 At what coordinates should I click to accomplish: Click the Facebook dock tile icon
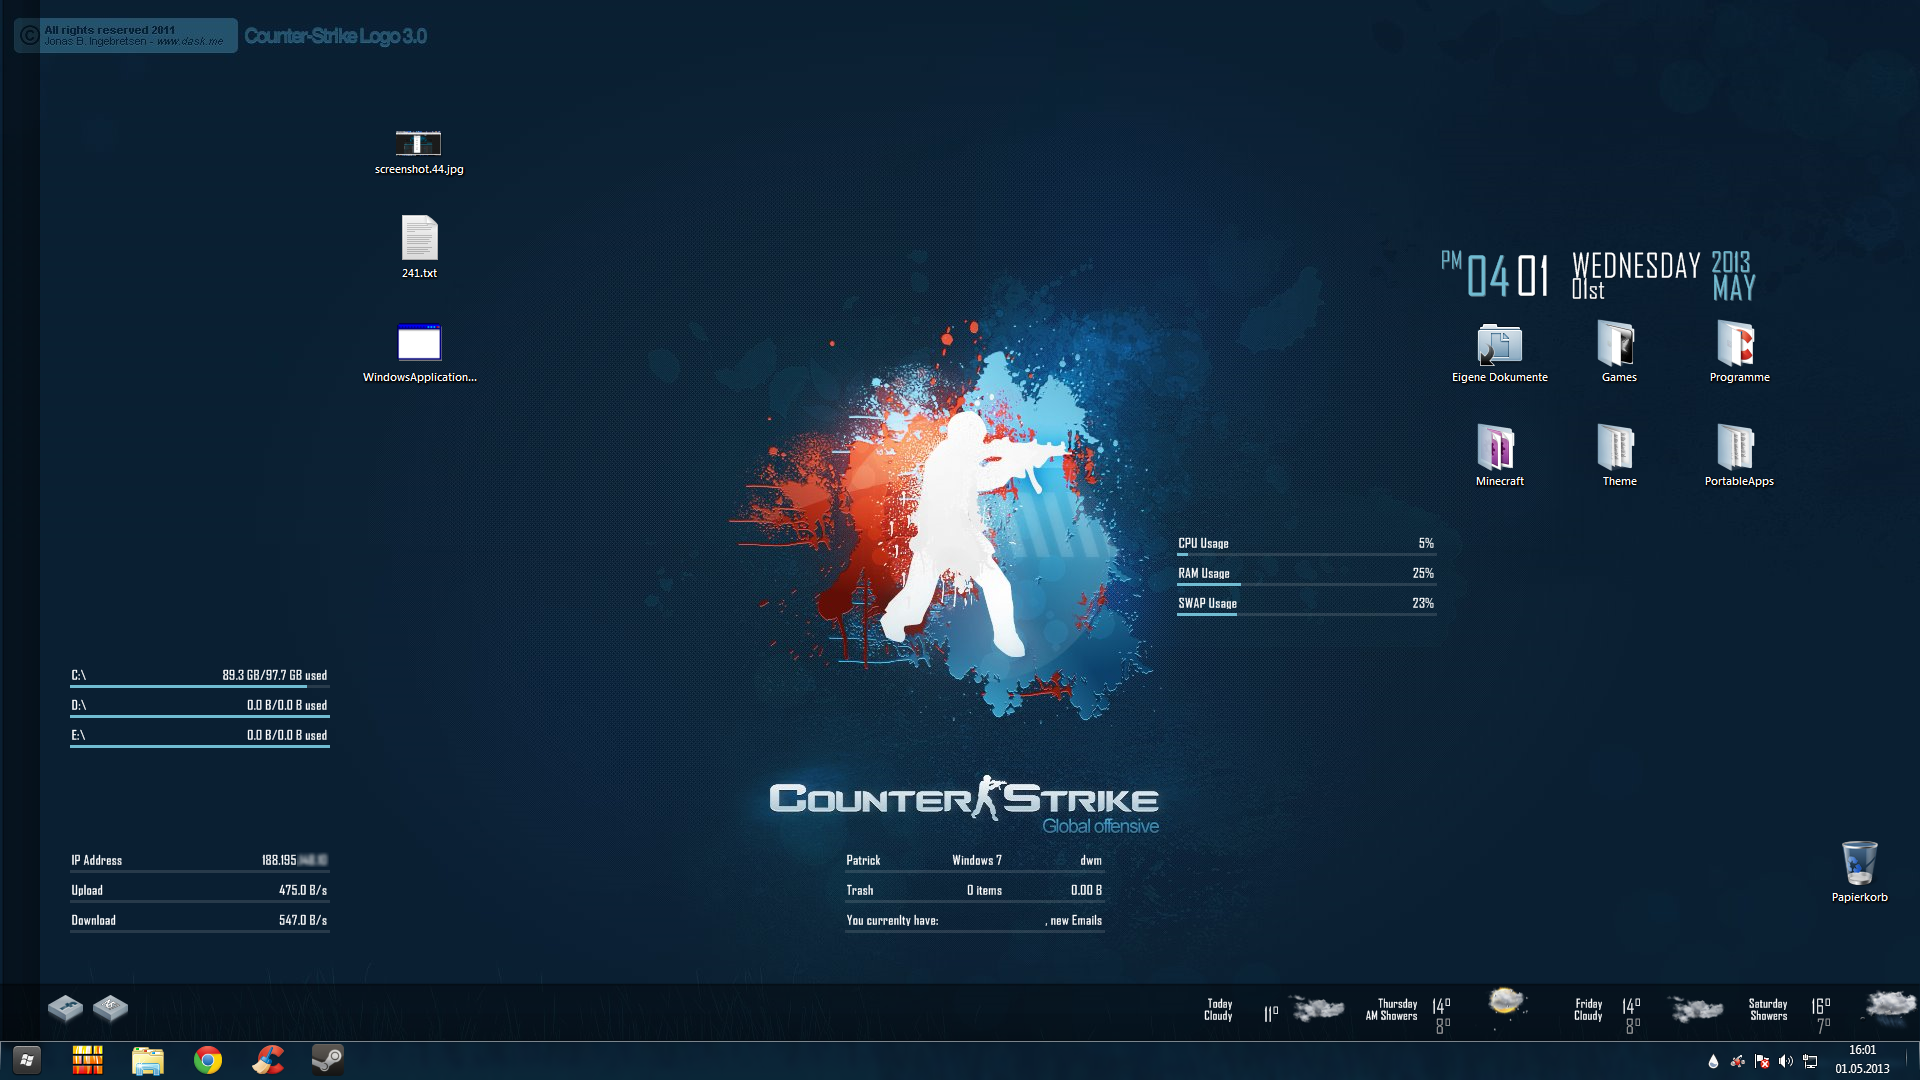(x=66, y=1008)
